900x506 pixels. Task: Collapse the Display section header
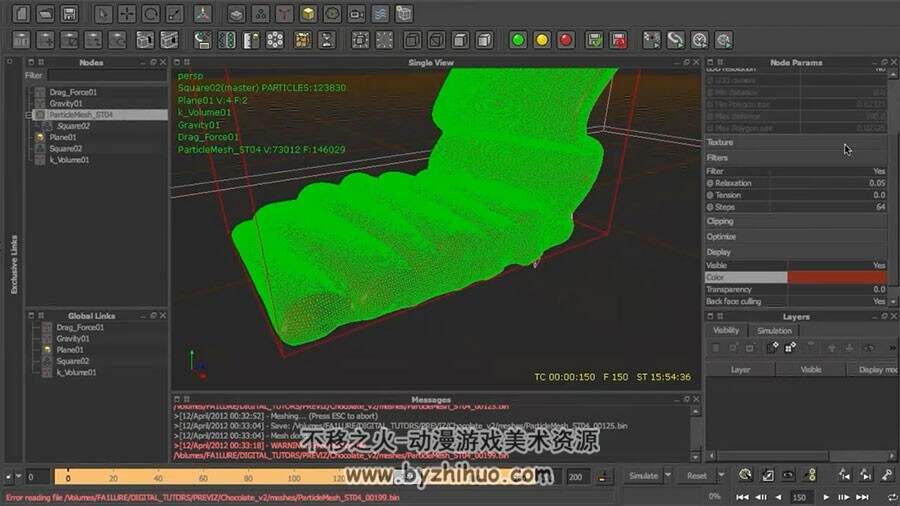click(796, 252)
